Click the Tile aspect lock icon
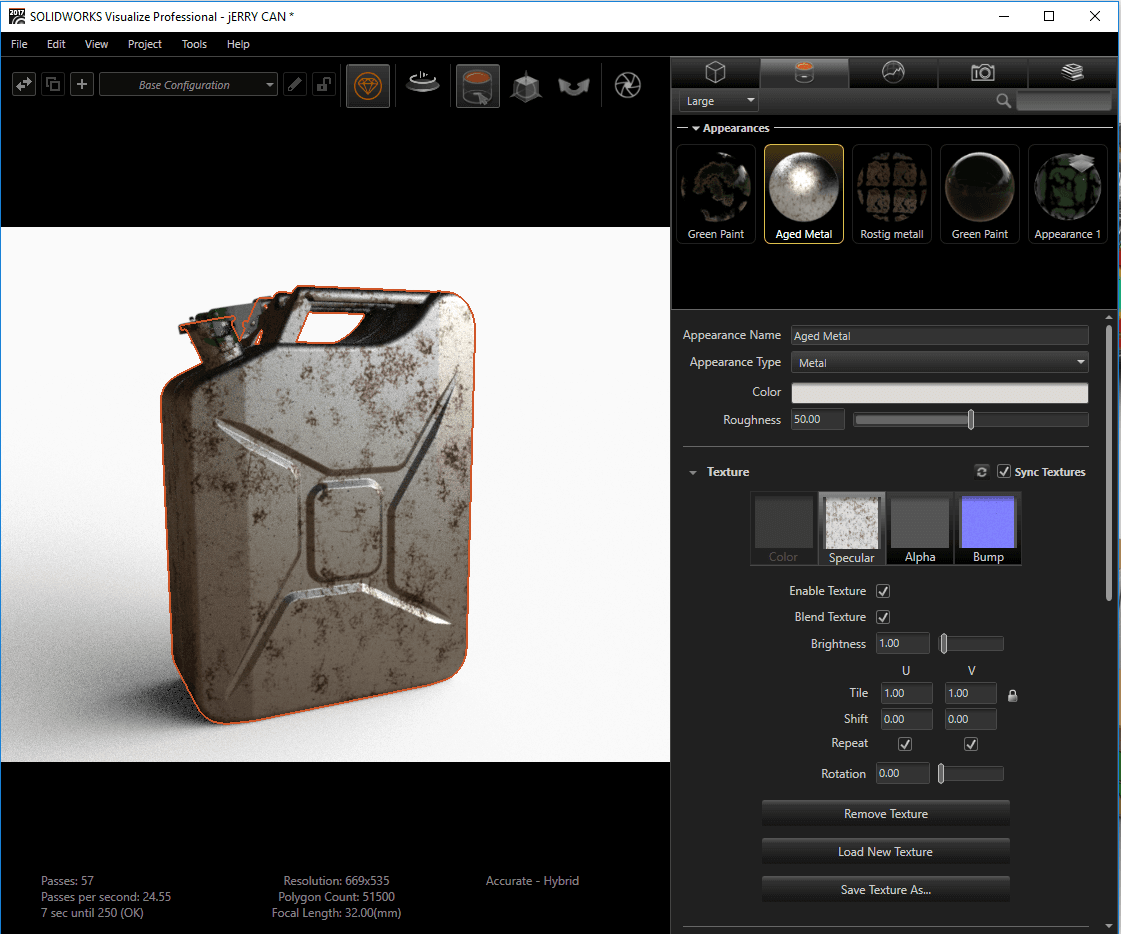The width and height of the screenshot is (1121, 934). 1012,695
